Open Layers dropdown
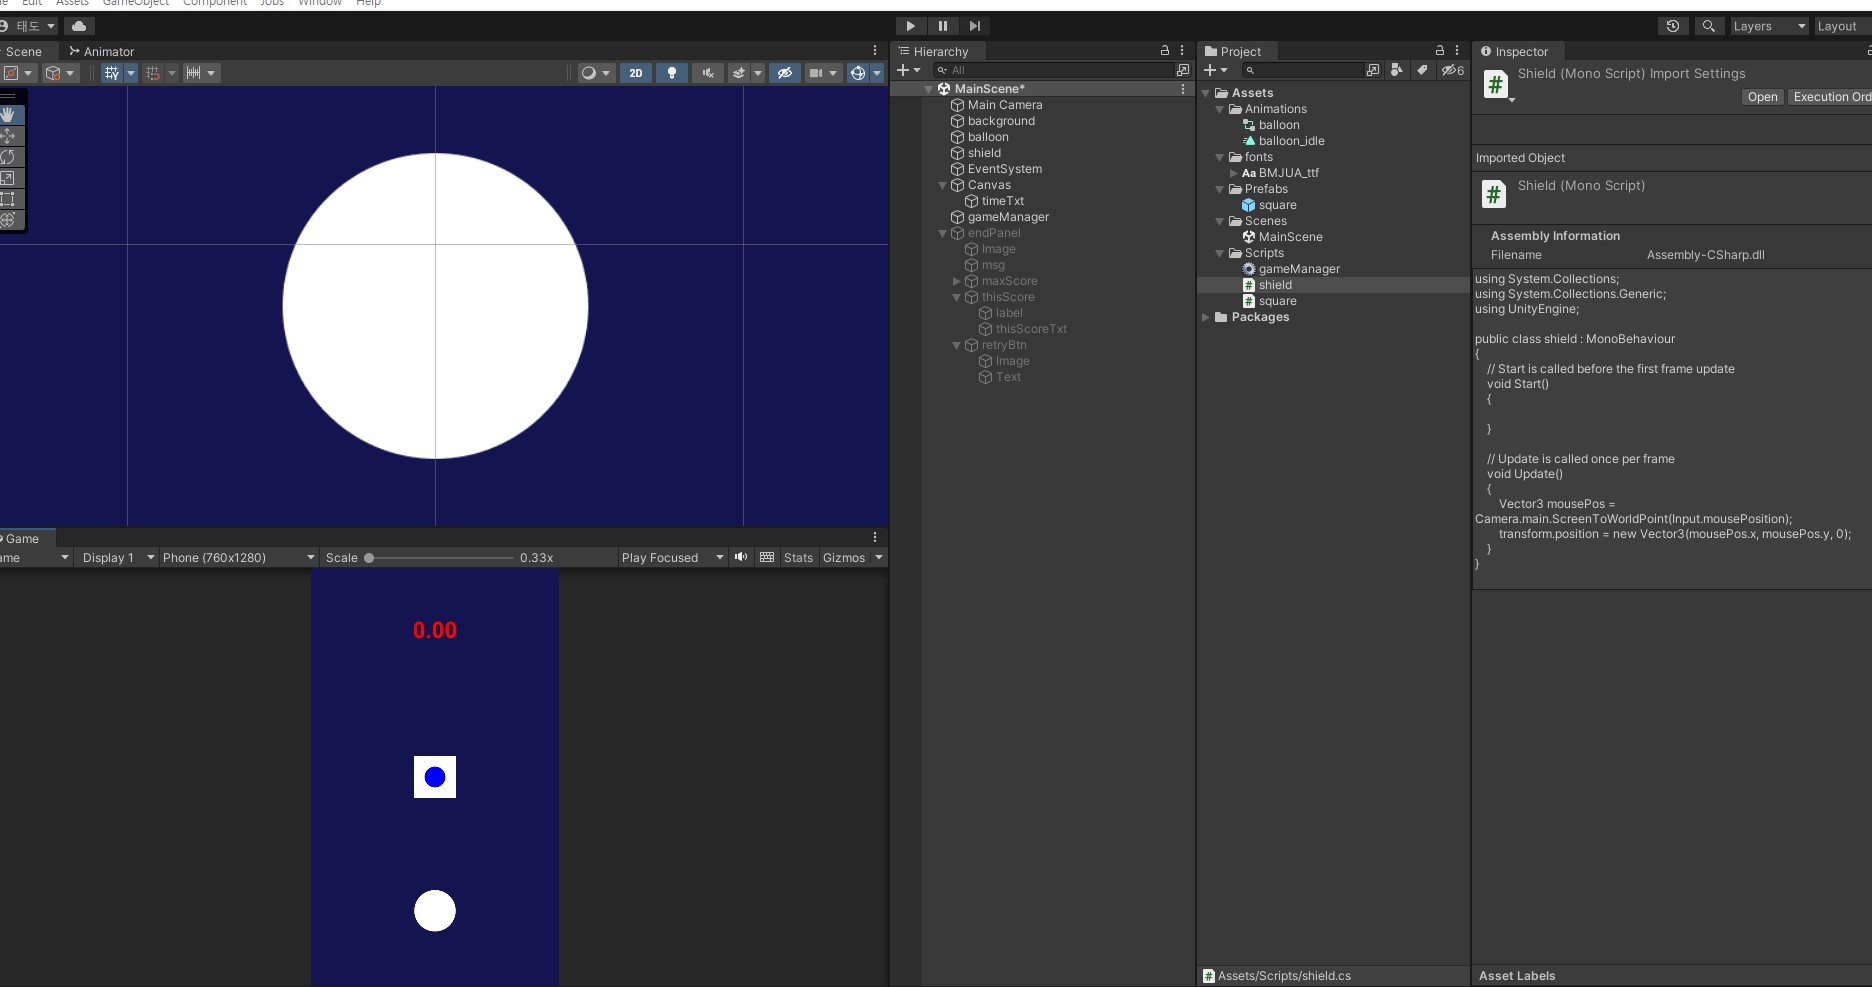Image resolution: width=1872 pixels, height=987 pixels. (1769, 26)
